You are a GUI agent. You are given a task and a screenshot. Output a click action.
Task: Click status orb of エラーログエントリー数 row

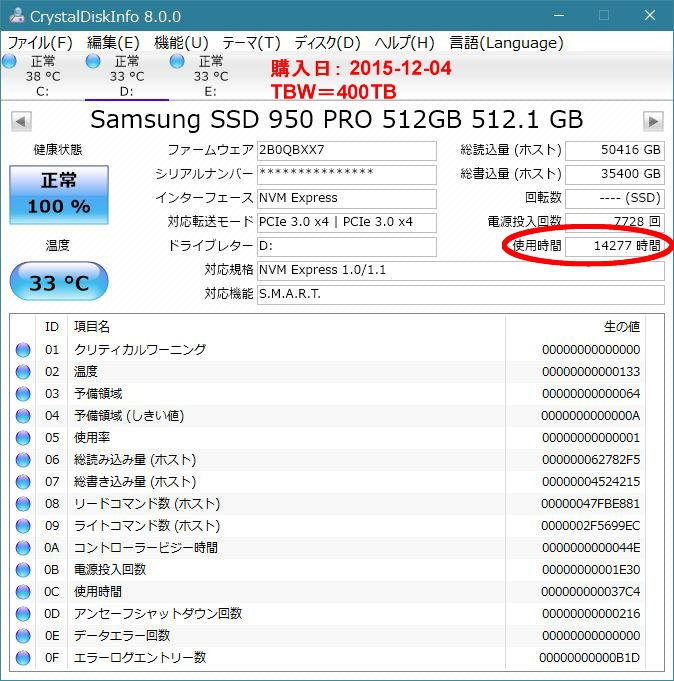(23, 658)
